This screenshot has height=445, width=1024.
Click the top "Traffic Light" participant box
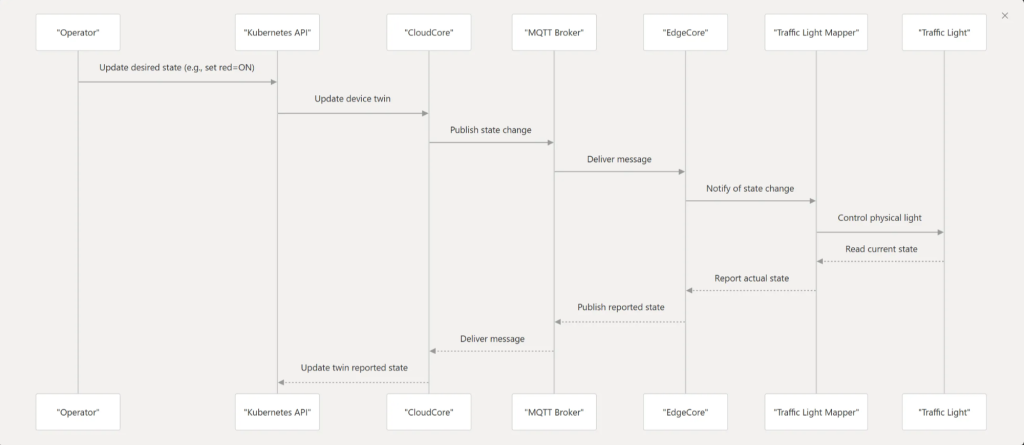(x=943, y=33)
